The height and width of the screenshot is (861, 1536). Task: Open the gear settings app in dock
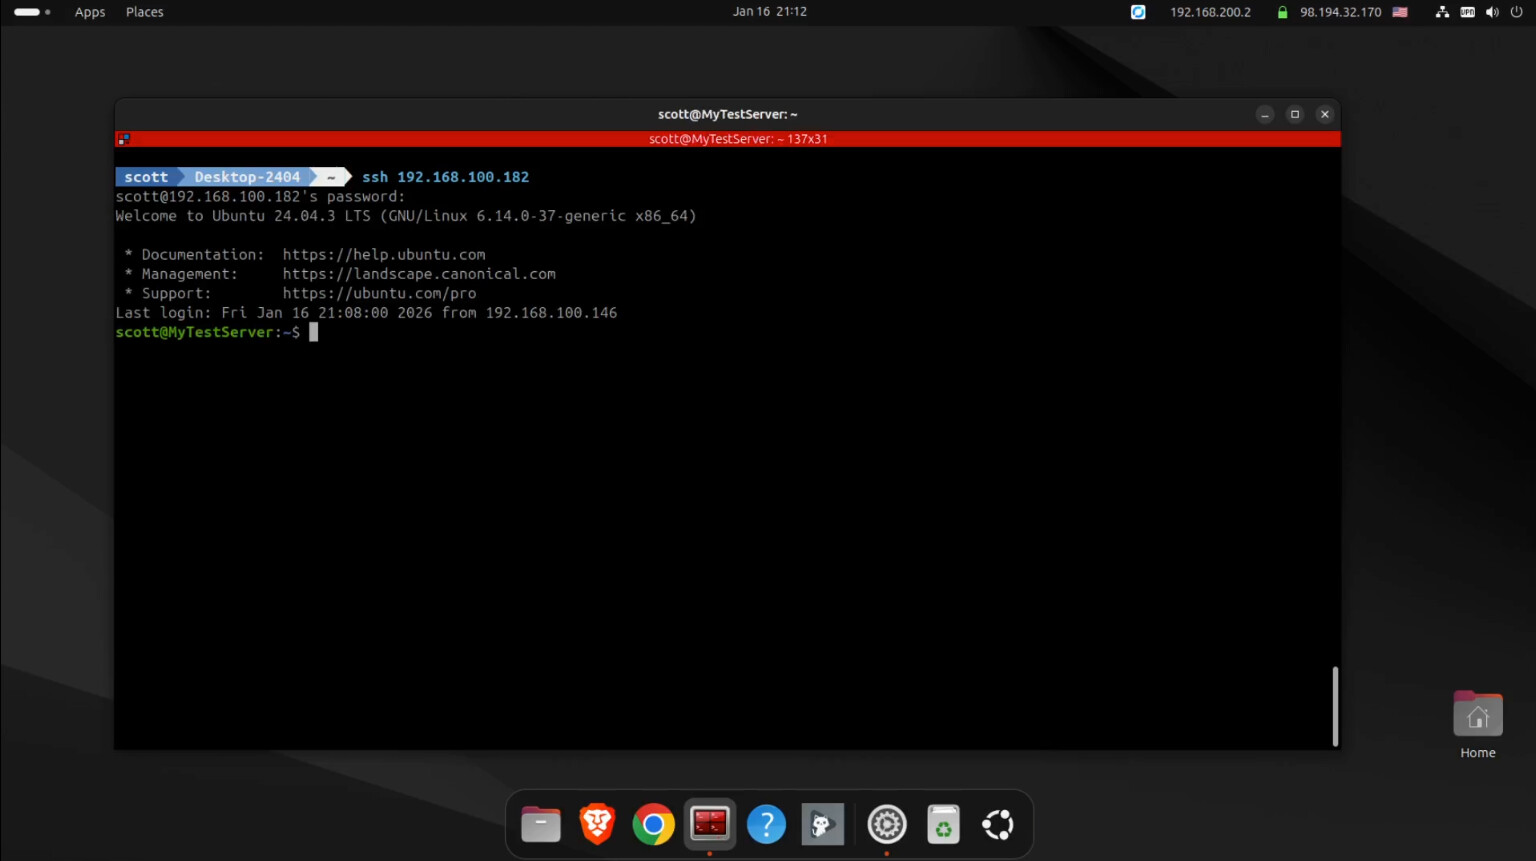886,824
